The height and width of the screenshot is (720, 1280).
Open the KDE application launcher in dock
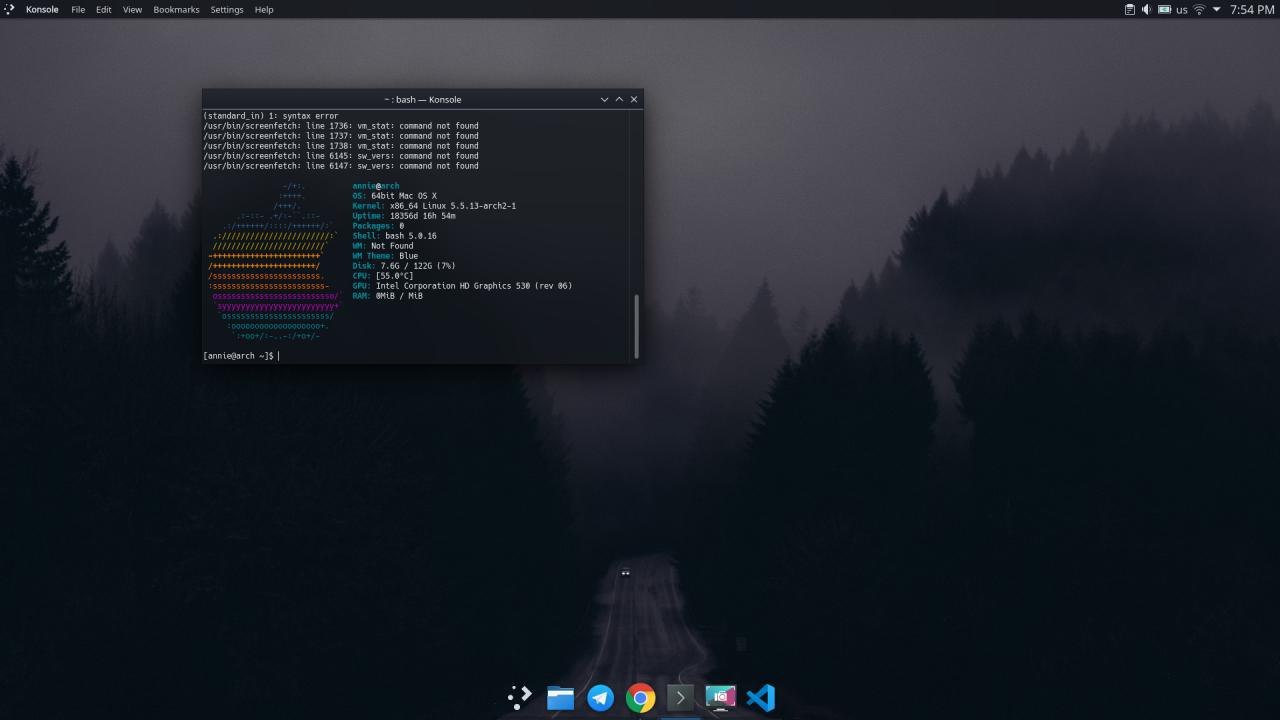520,697
